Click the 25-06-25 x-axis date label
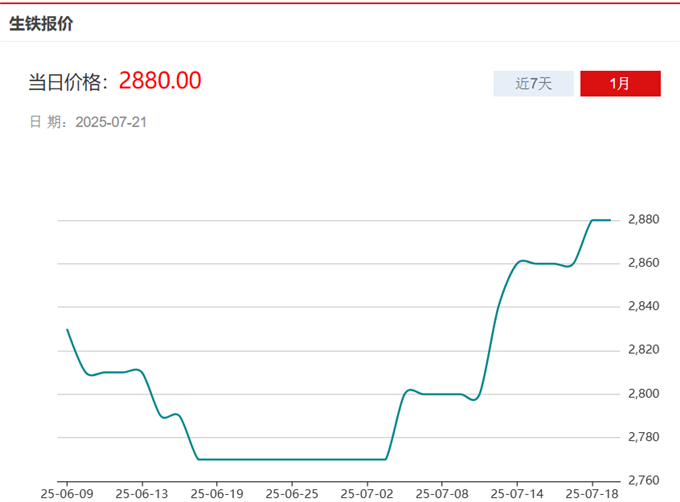The height and width of the screenshot is (502, 680). [292, 494]
